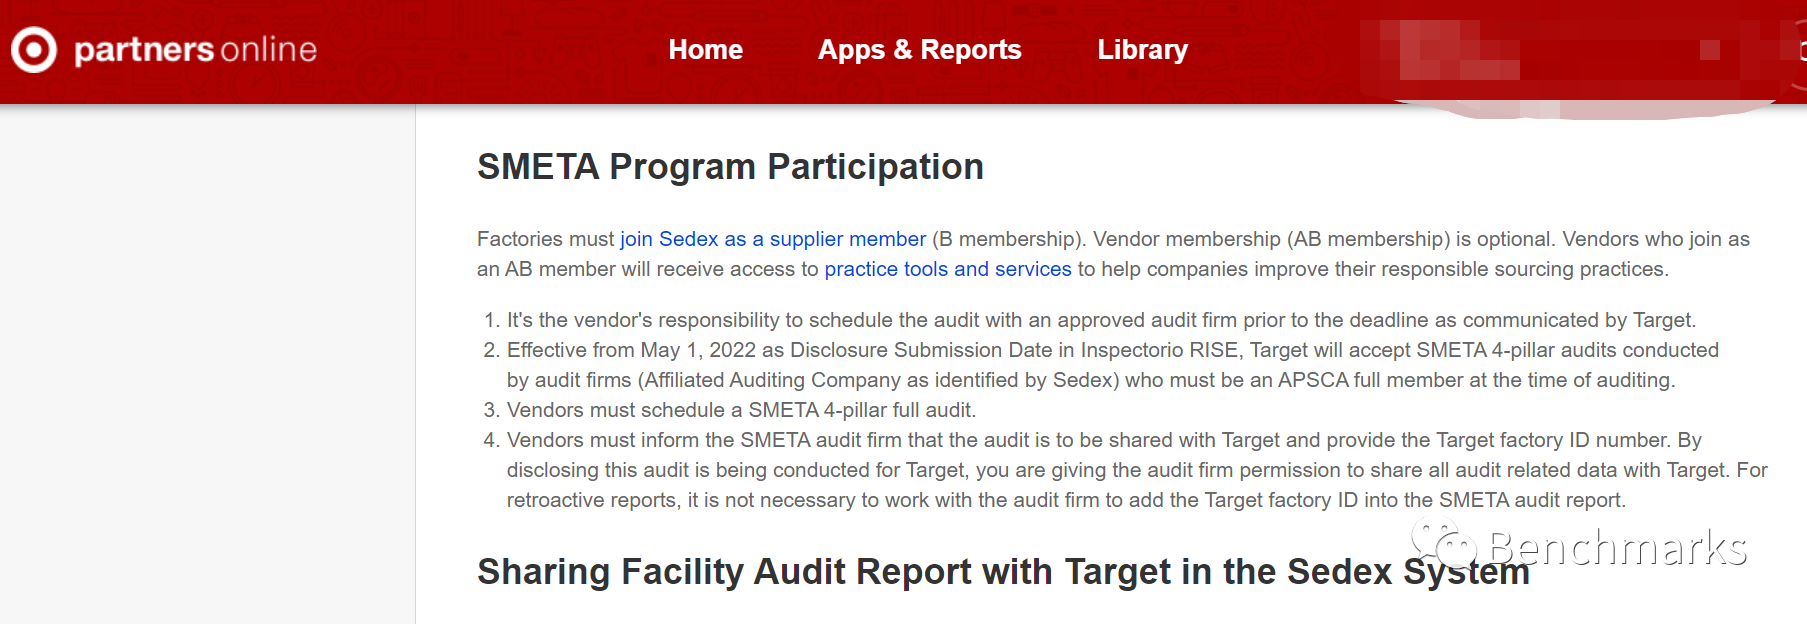Click list item about vendor's responsibility to schedule audit
Image resolution: width=1807 pixels, height=624 pixels.
(x=1101, y=320)
